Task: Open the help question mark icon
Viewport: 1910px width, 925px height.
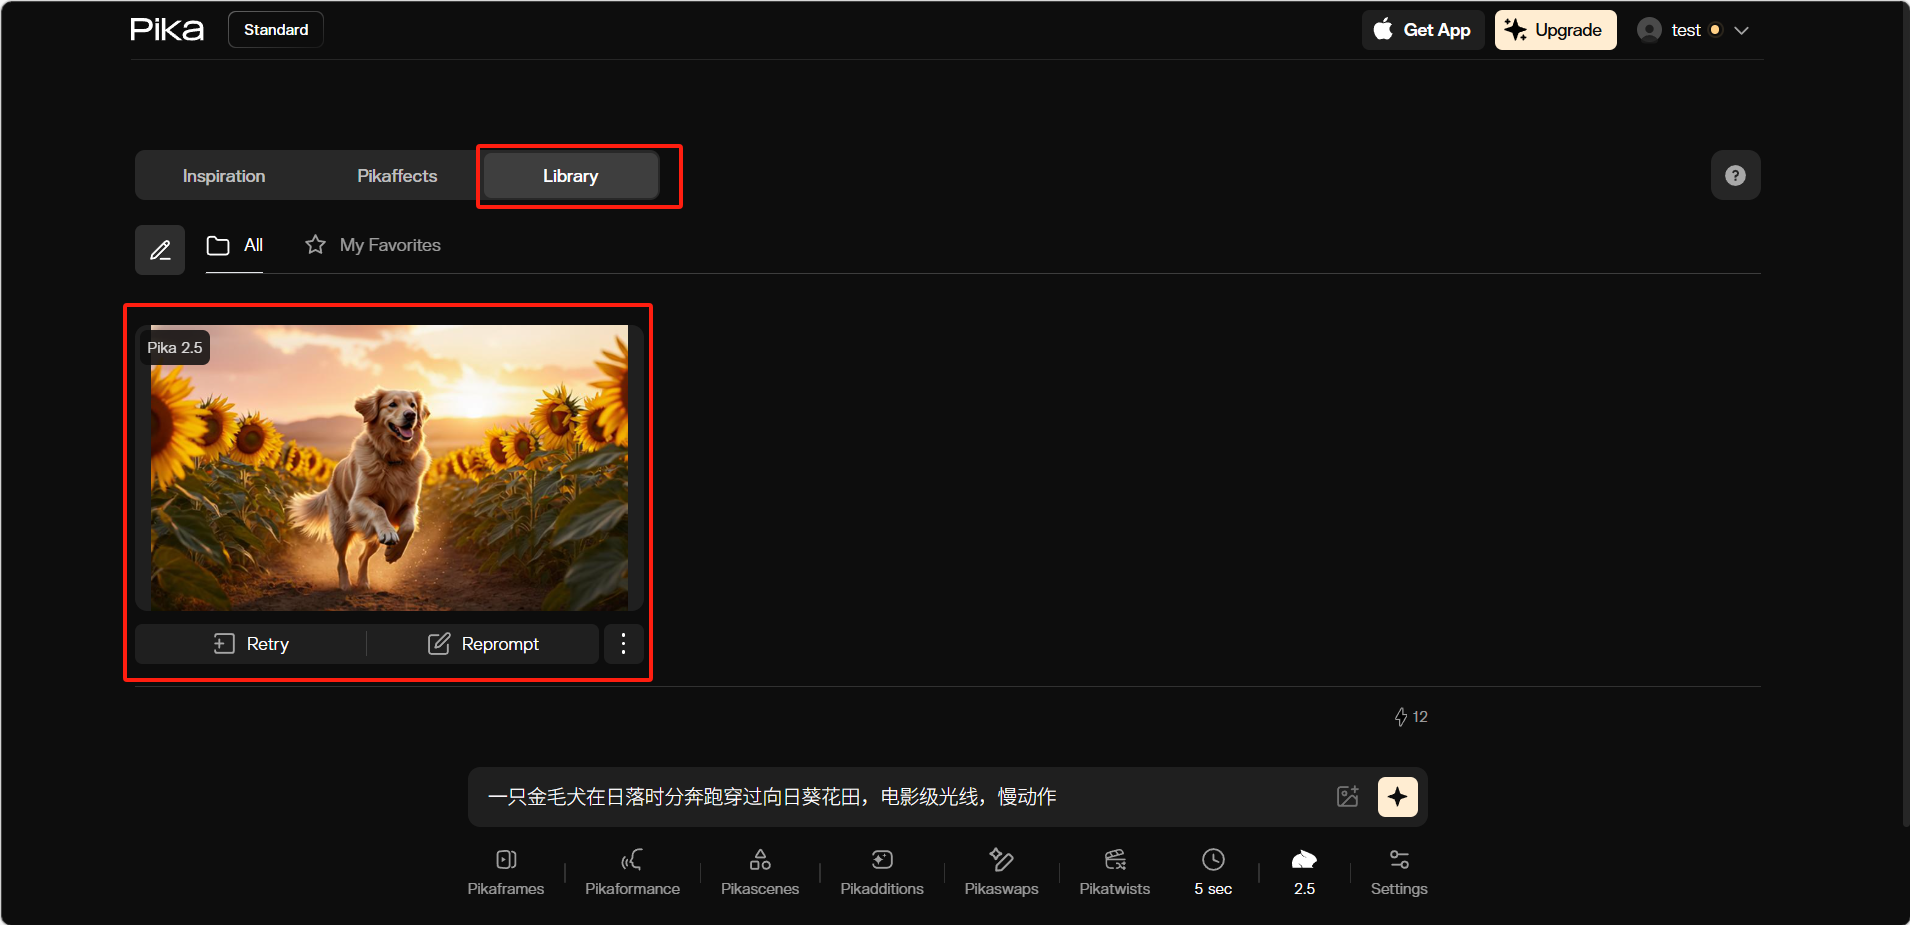Action: (1735, 176)
